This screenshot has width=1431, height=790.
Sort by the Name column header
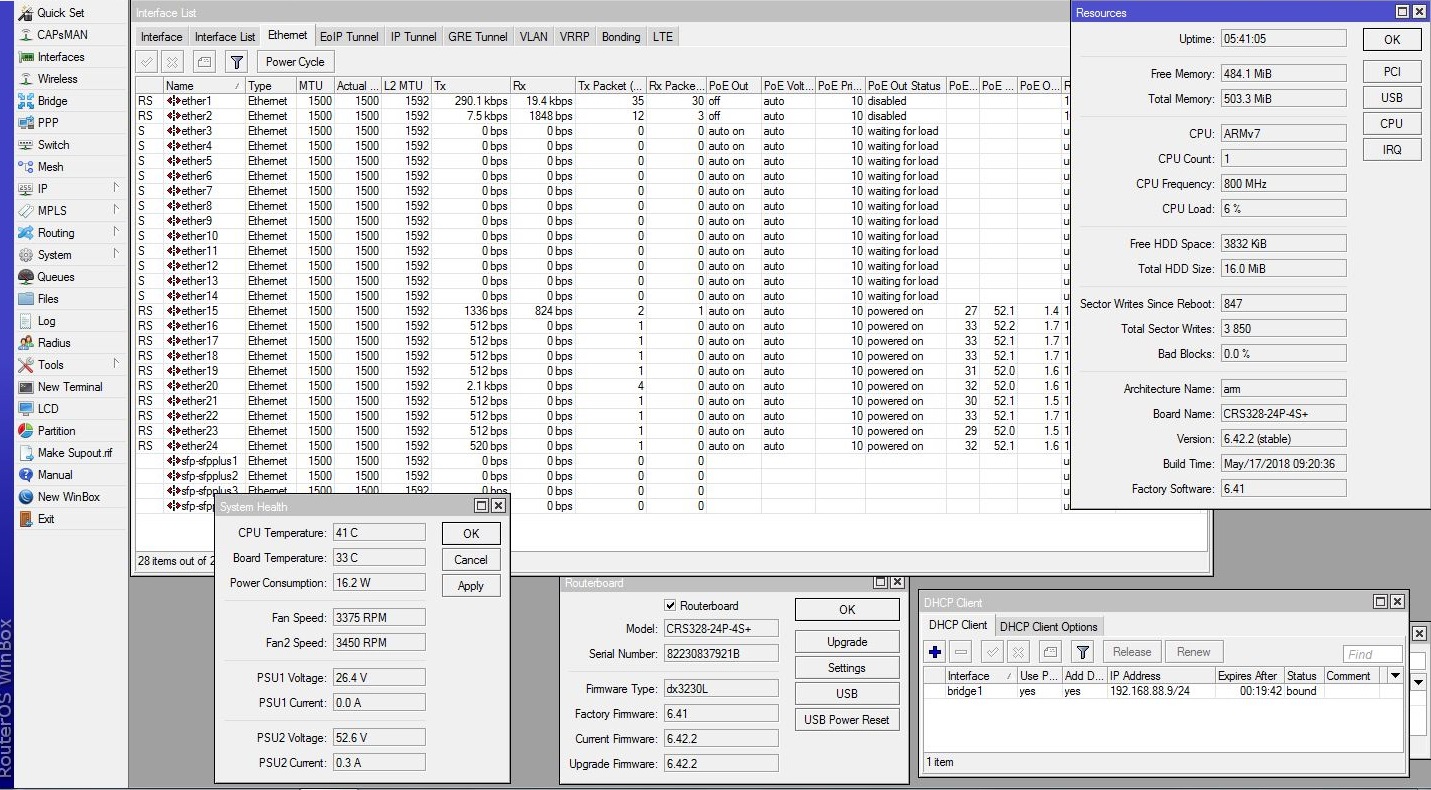204,86
